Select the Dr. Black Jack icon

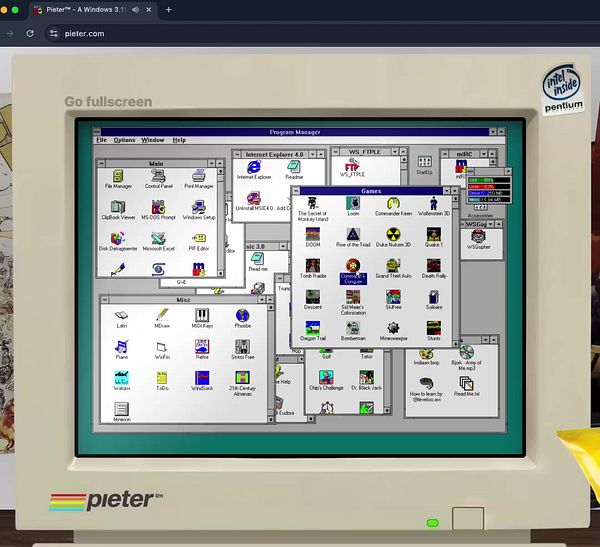(366, 380)
